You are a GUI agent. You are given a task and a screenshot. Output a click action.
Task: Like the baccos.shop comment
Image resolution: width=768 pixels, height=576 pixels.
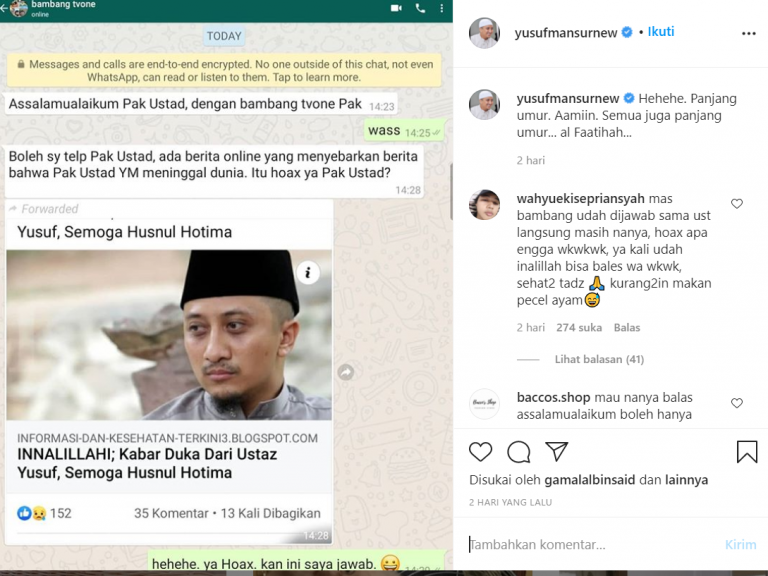[x=737, y=403]
